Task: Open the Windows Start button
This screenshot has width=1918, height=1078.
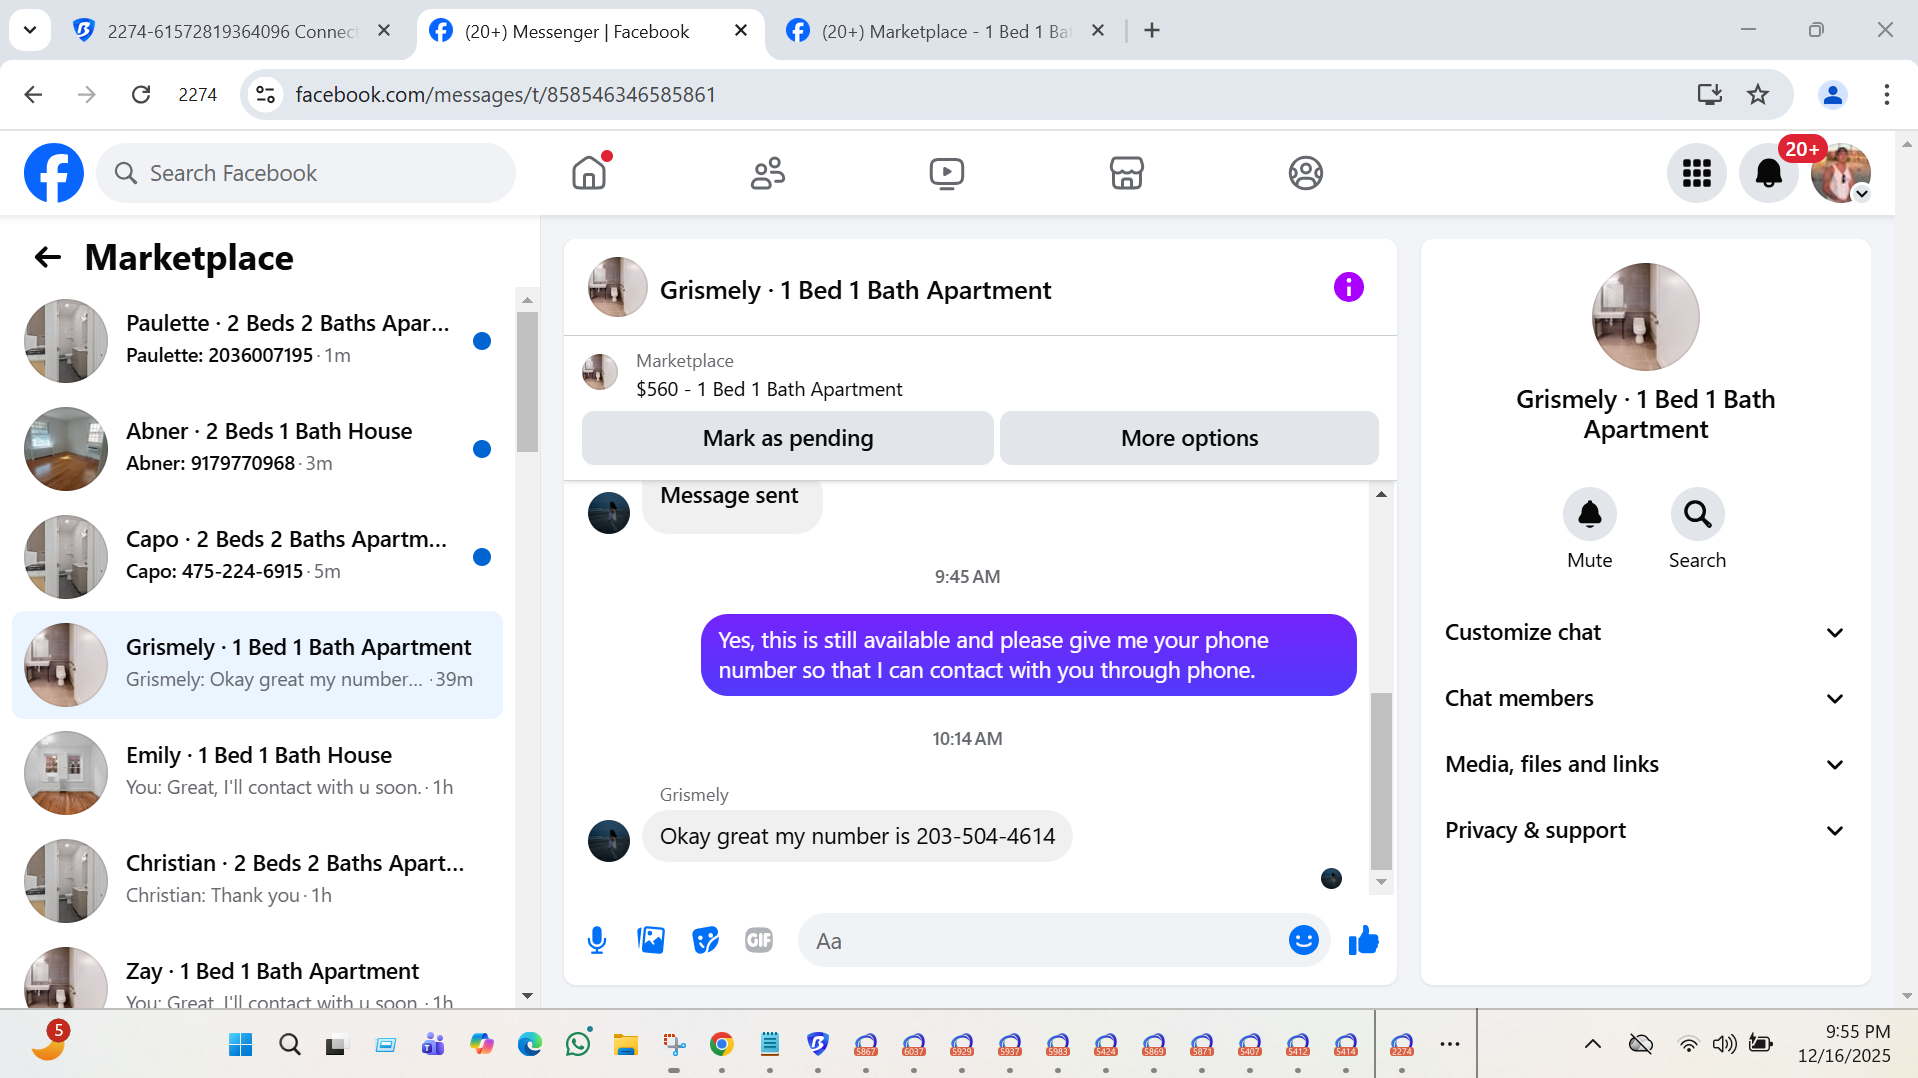Action: click(x=241, y=1045)
